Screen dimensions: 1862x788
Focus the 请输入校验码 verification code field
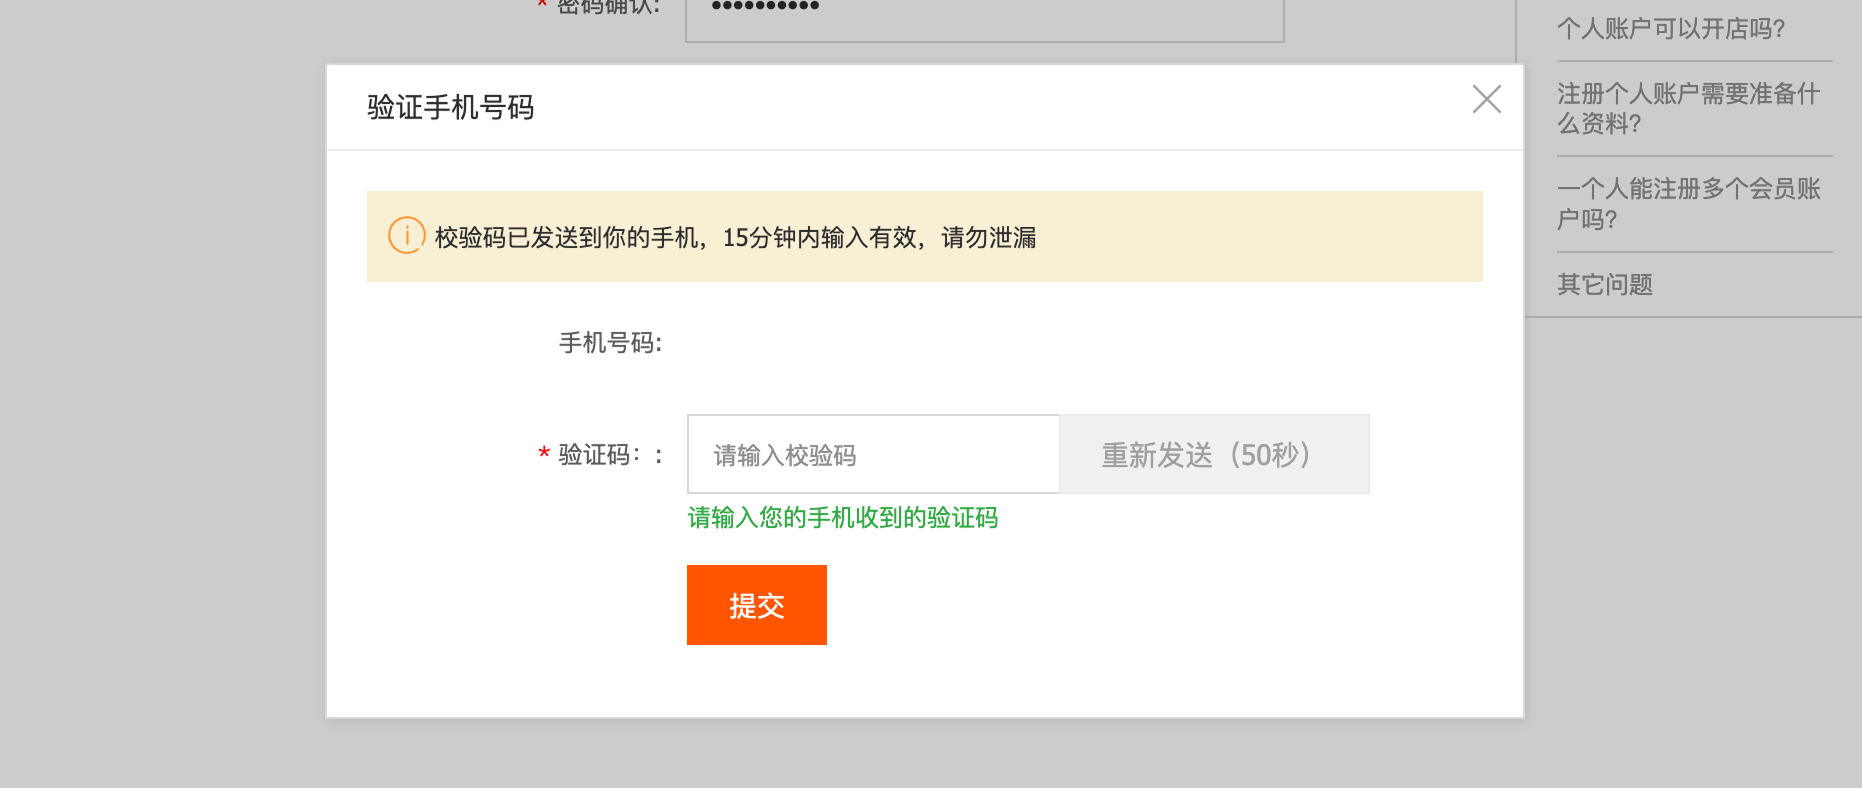[x=873, y=454]
